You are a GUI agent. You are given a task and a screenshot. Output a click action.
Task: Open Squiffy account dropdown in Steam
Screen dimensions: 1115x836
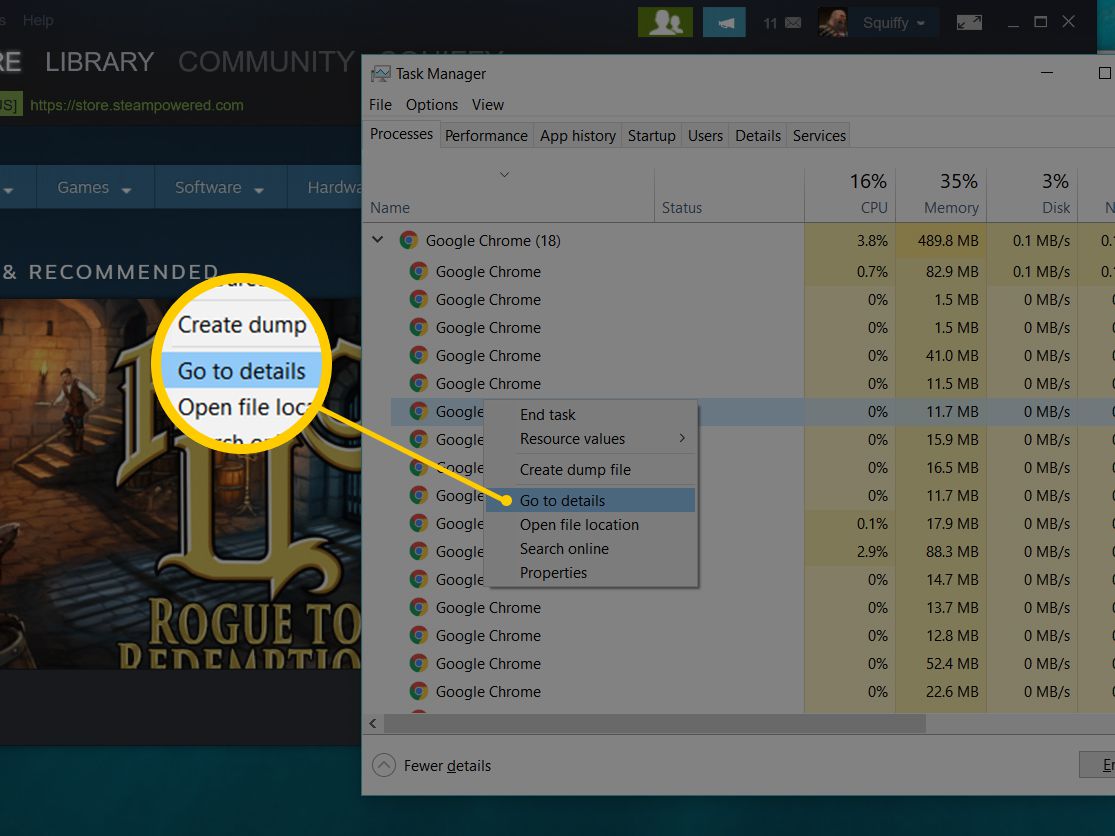[x=893, y=23]
